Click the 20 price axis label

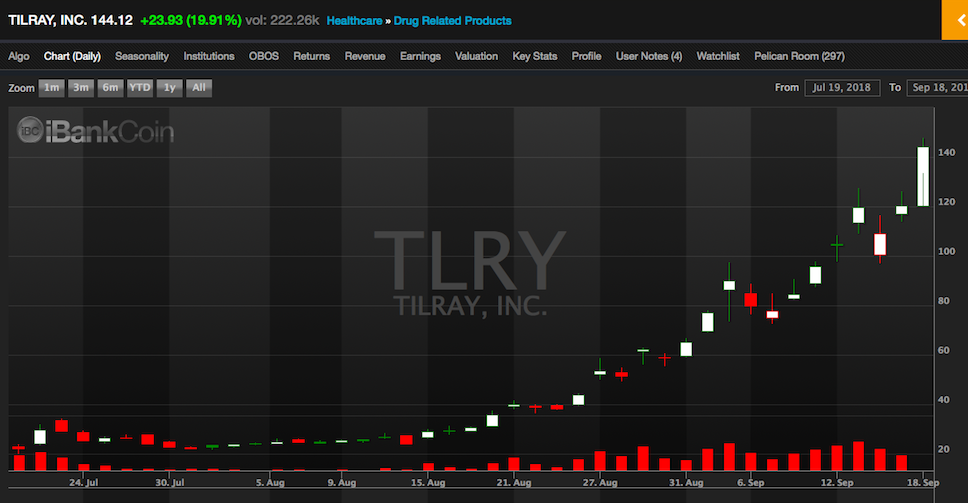click(943, 449)
